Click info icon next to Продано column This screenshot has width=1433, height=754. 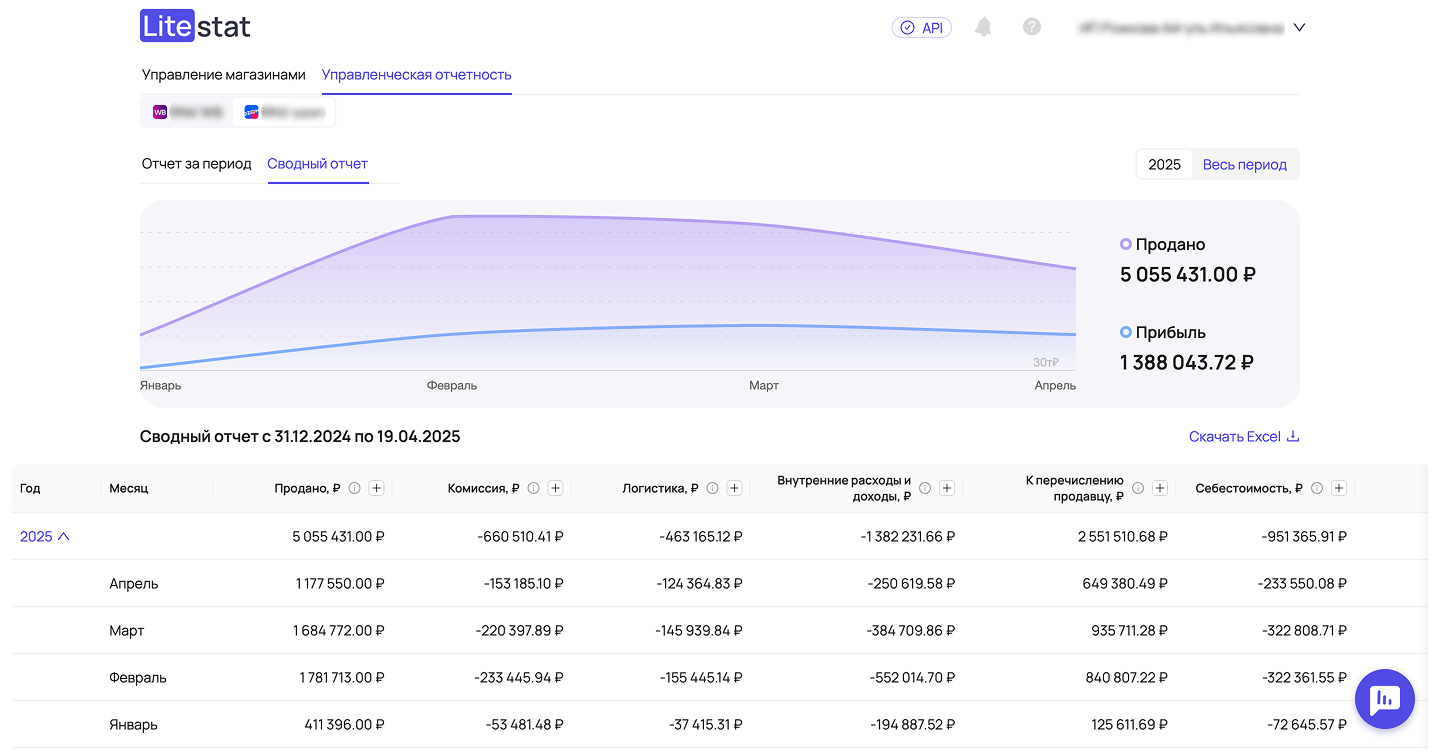[354, 488]
